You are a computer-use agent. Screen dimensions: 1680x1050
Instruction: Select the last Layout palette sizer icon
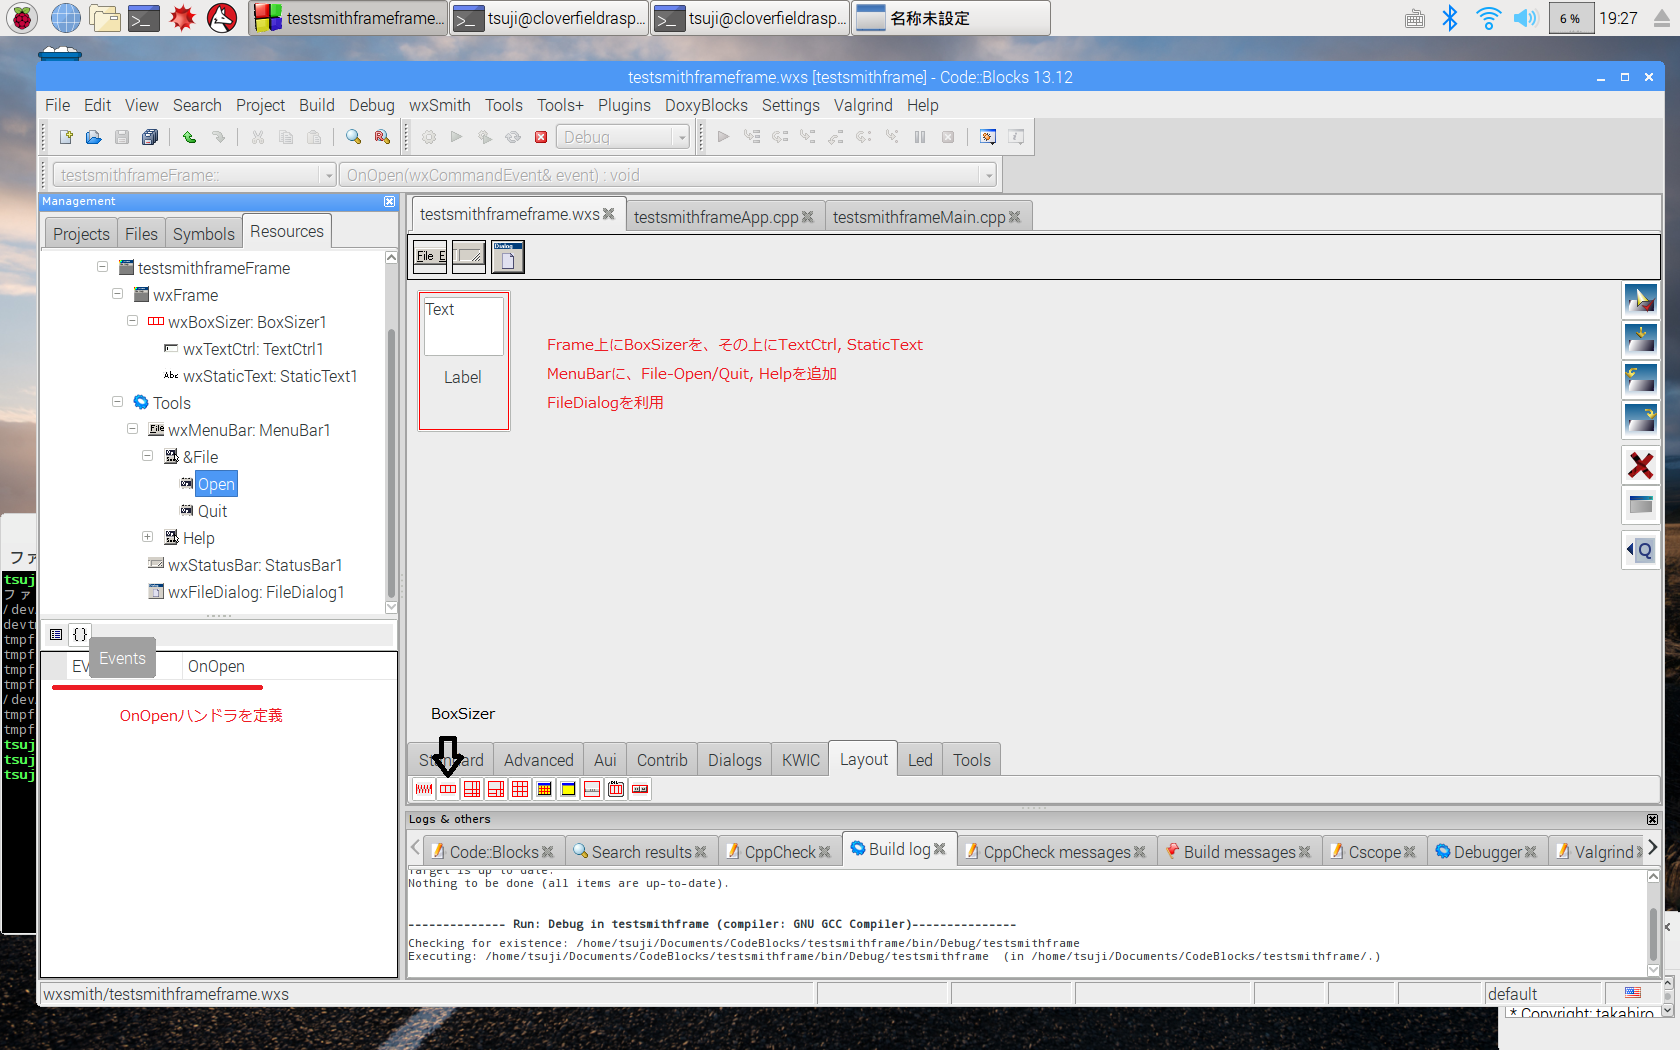click(640, 789)
